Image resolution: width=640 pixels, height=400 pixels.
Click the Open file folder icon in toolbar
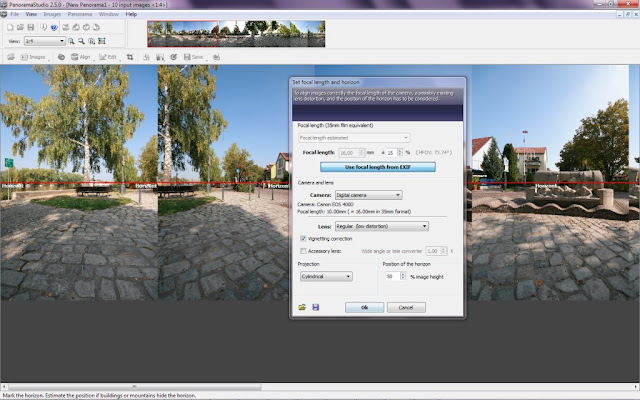20,27
